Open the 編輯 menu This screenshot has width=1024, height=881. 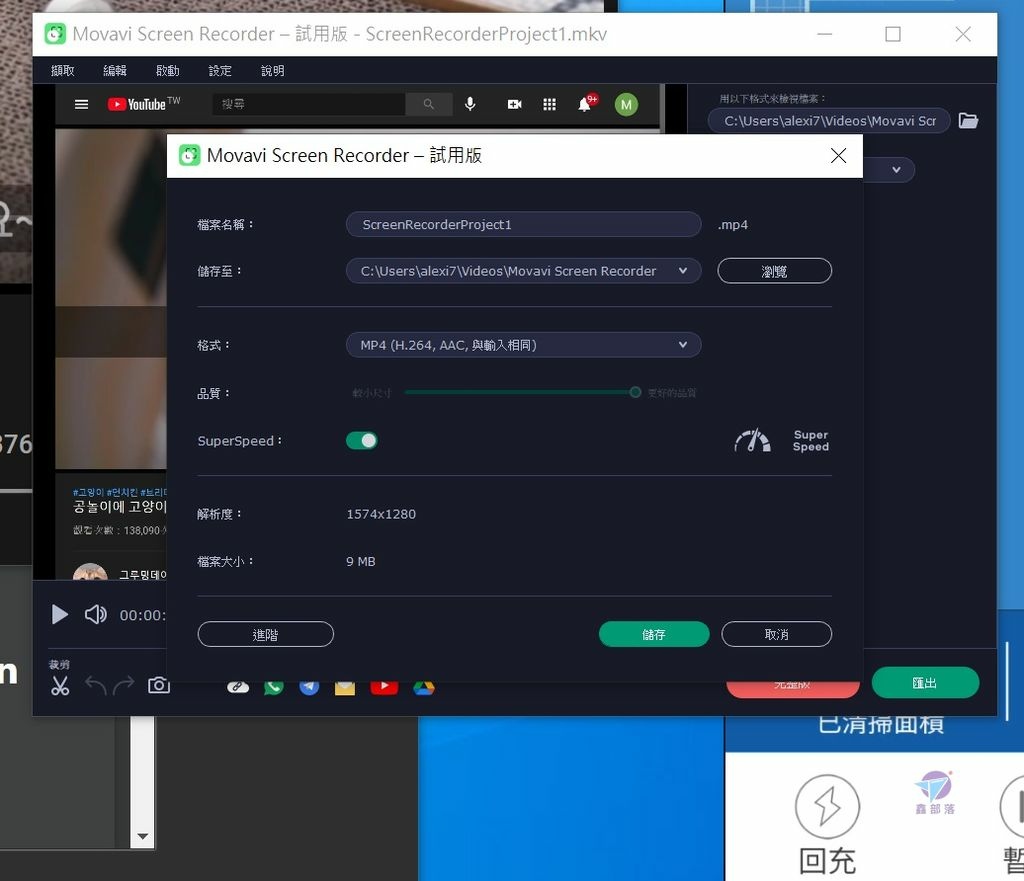(115, 71)
